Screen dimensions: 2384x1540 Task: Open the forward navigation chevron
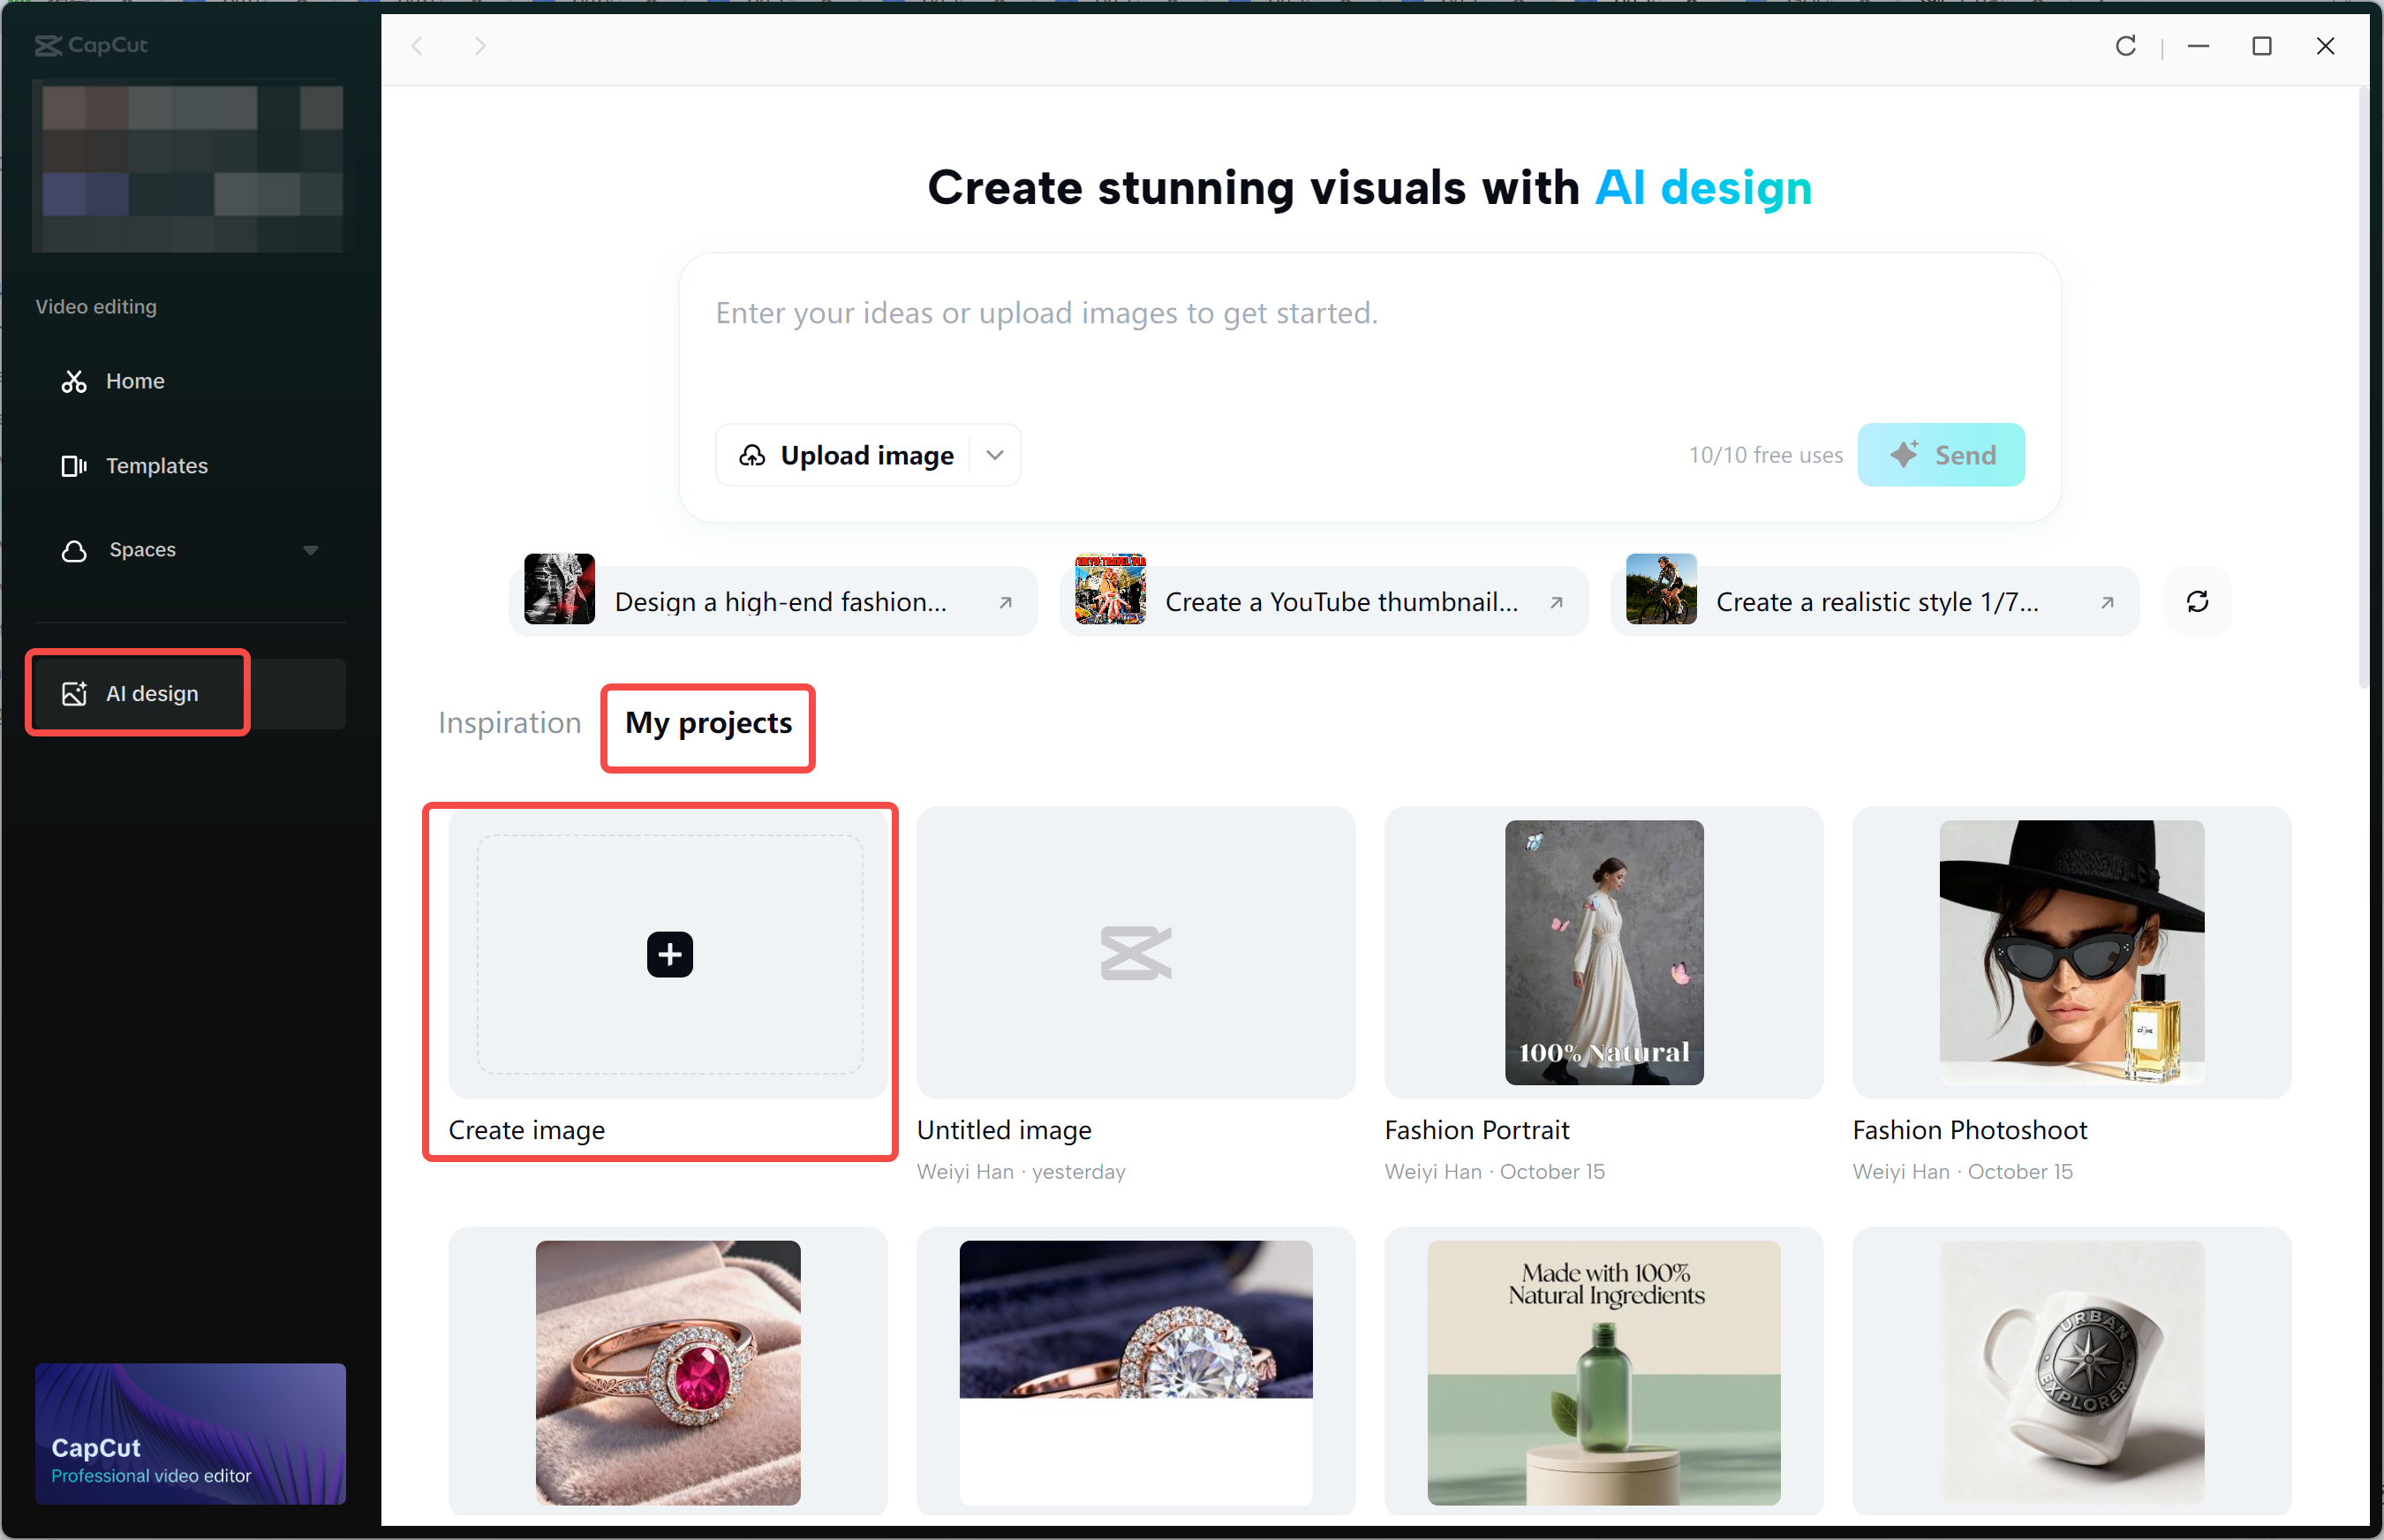pos(480,46)
